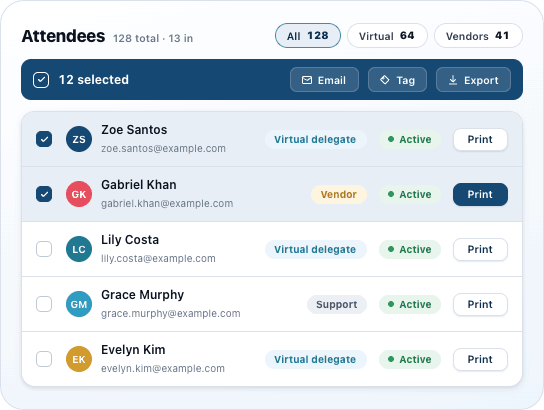The image size is (544, 410).
Task: Check the Grace Murphy row checkbox
Action: pyautogui.click(x=44, y=304)
